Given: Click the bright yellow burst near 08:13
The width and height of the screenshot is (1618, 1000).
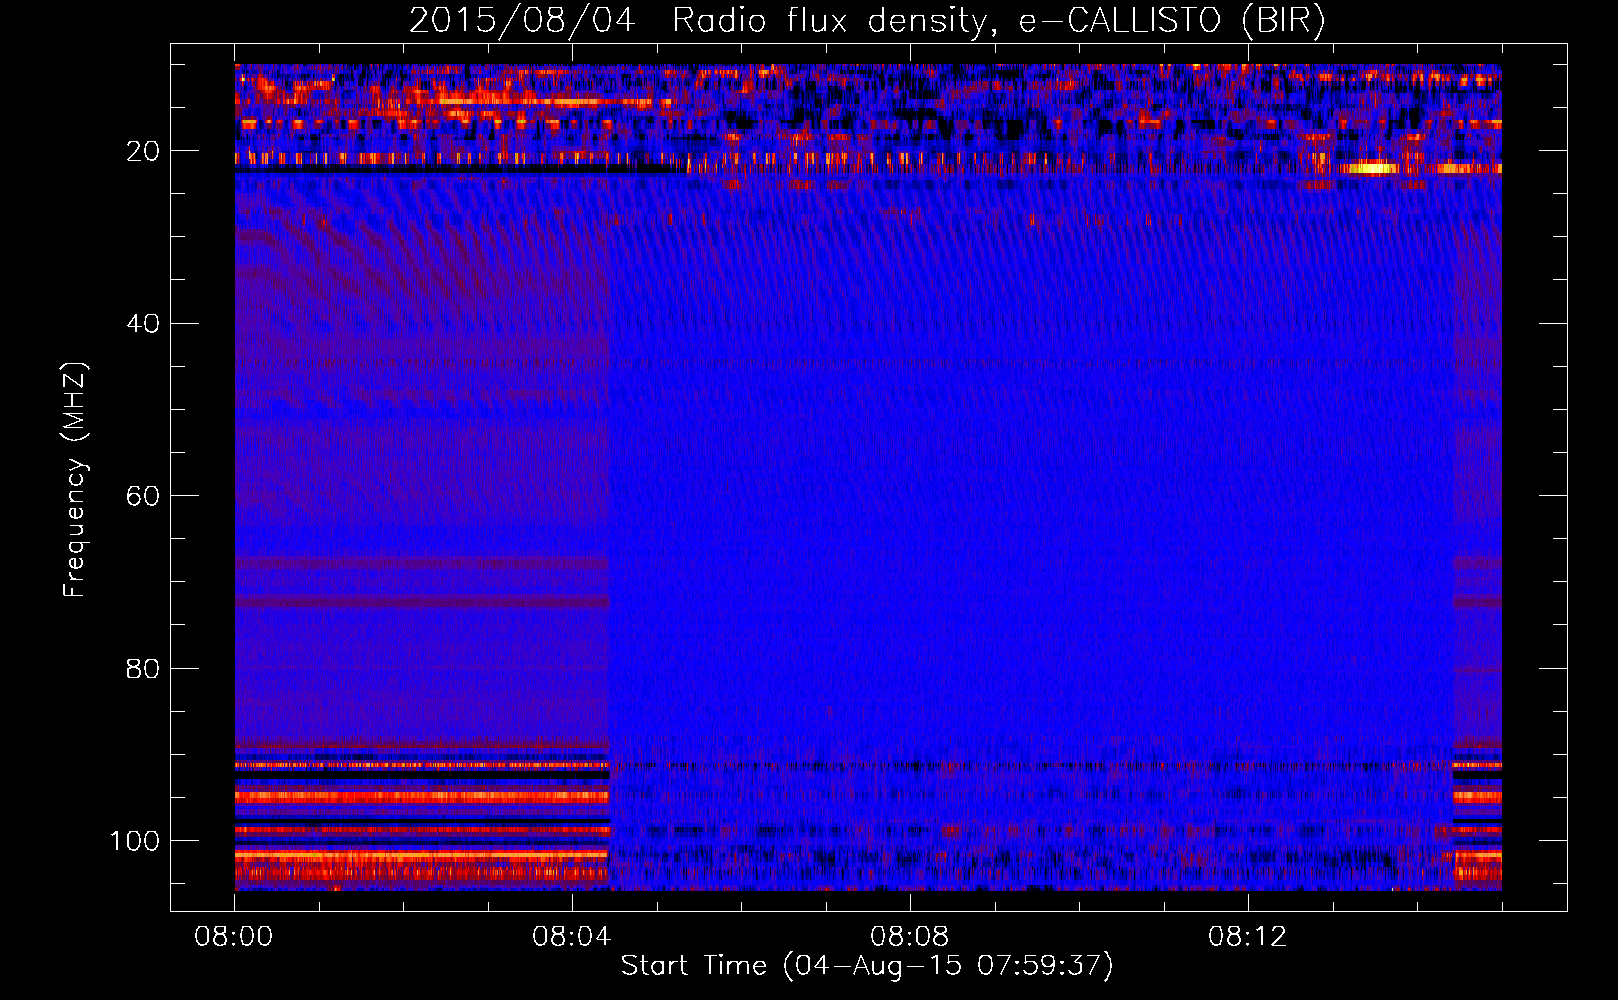Looking at the screenshot, I should coord(1371,168).
